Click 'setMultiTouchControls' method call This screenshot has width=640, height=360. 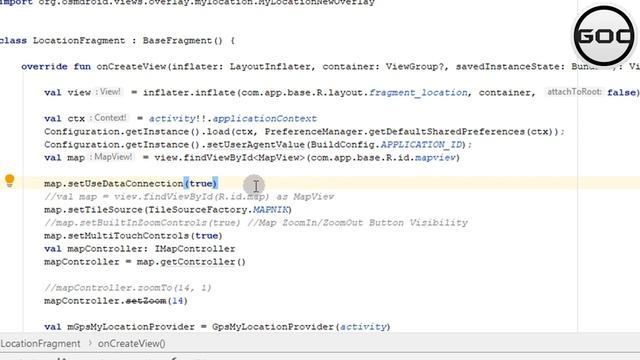click(128, 236)
